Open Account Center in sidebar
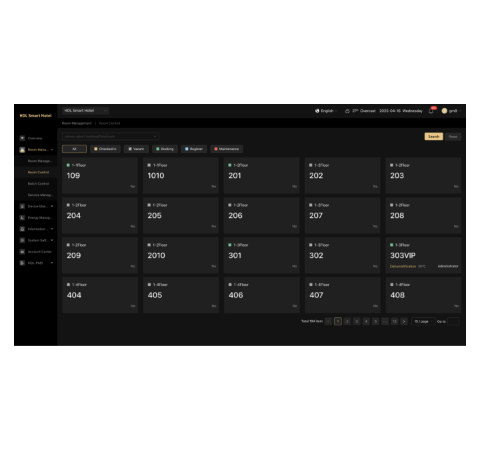The image size is (480, 450). coord(40,252)
